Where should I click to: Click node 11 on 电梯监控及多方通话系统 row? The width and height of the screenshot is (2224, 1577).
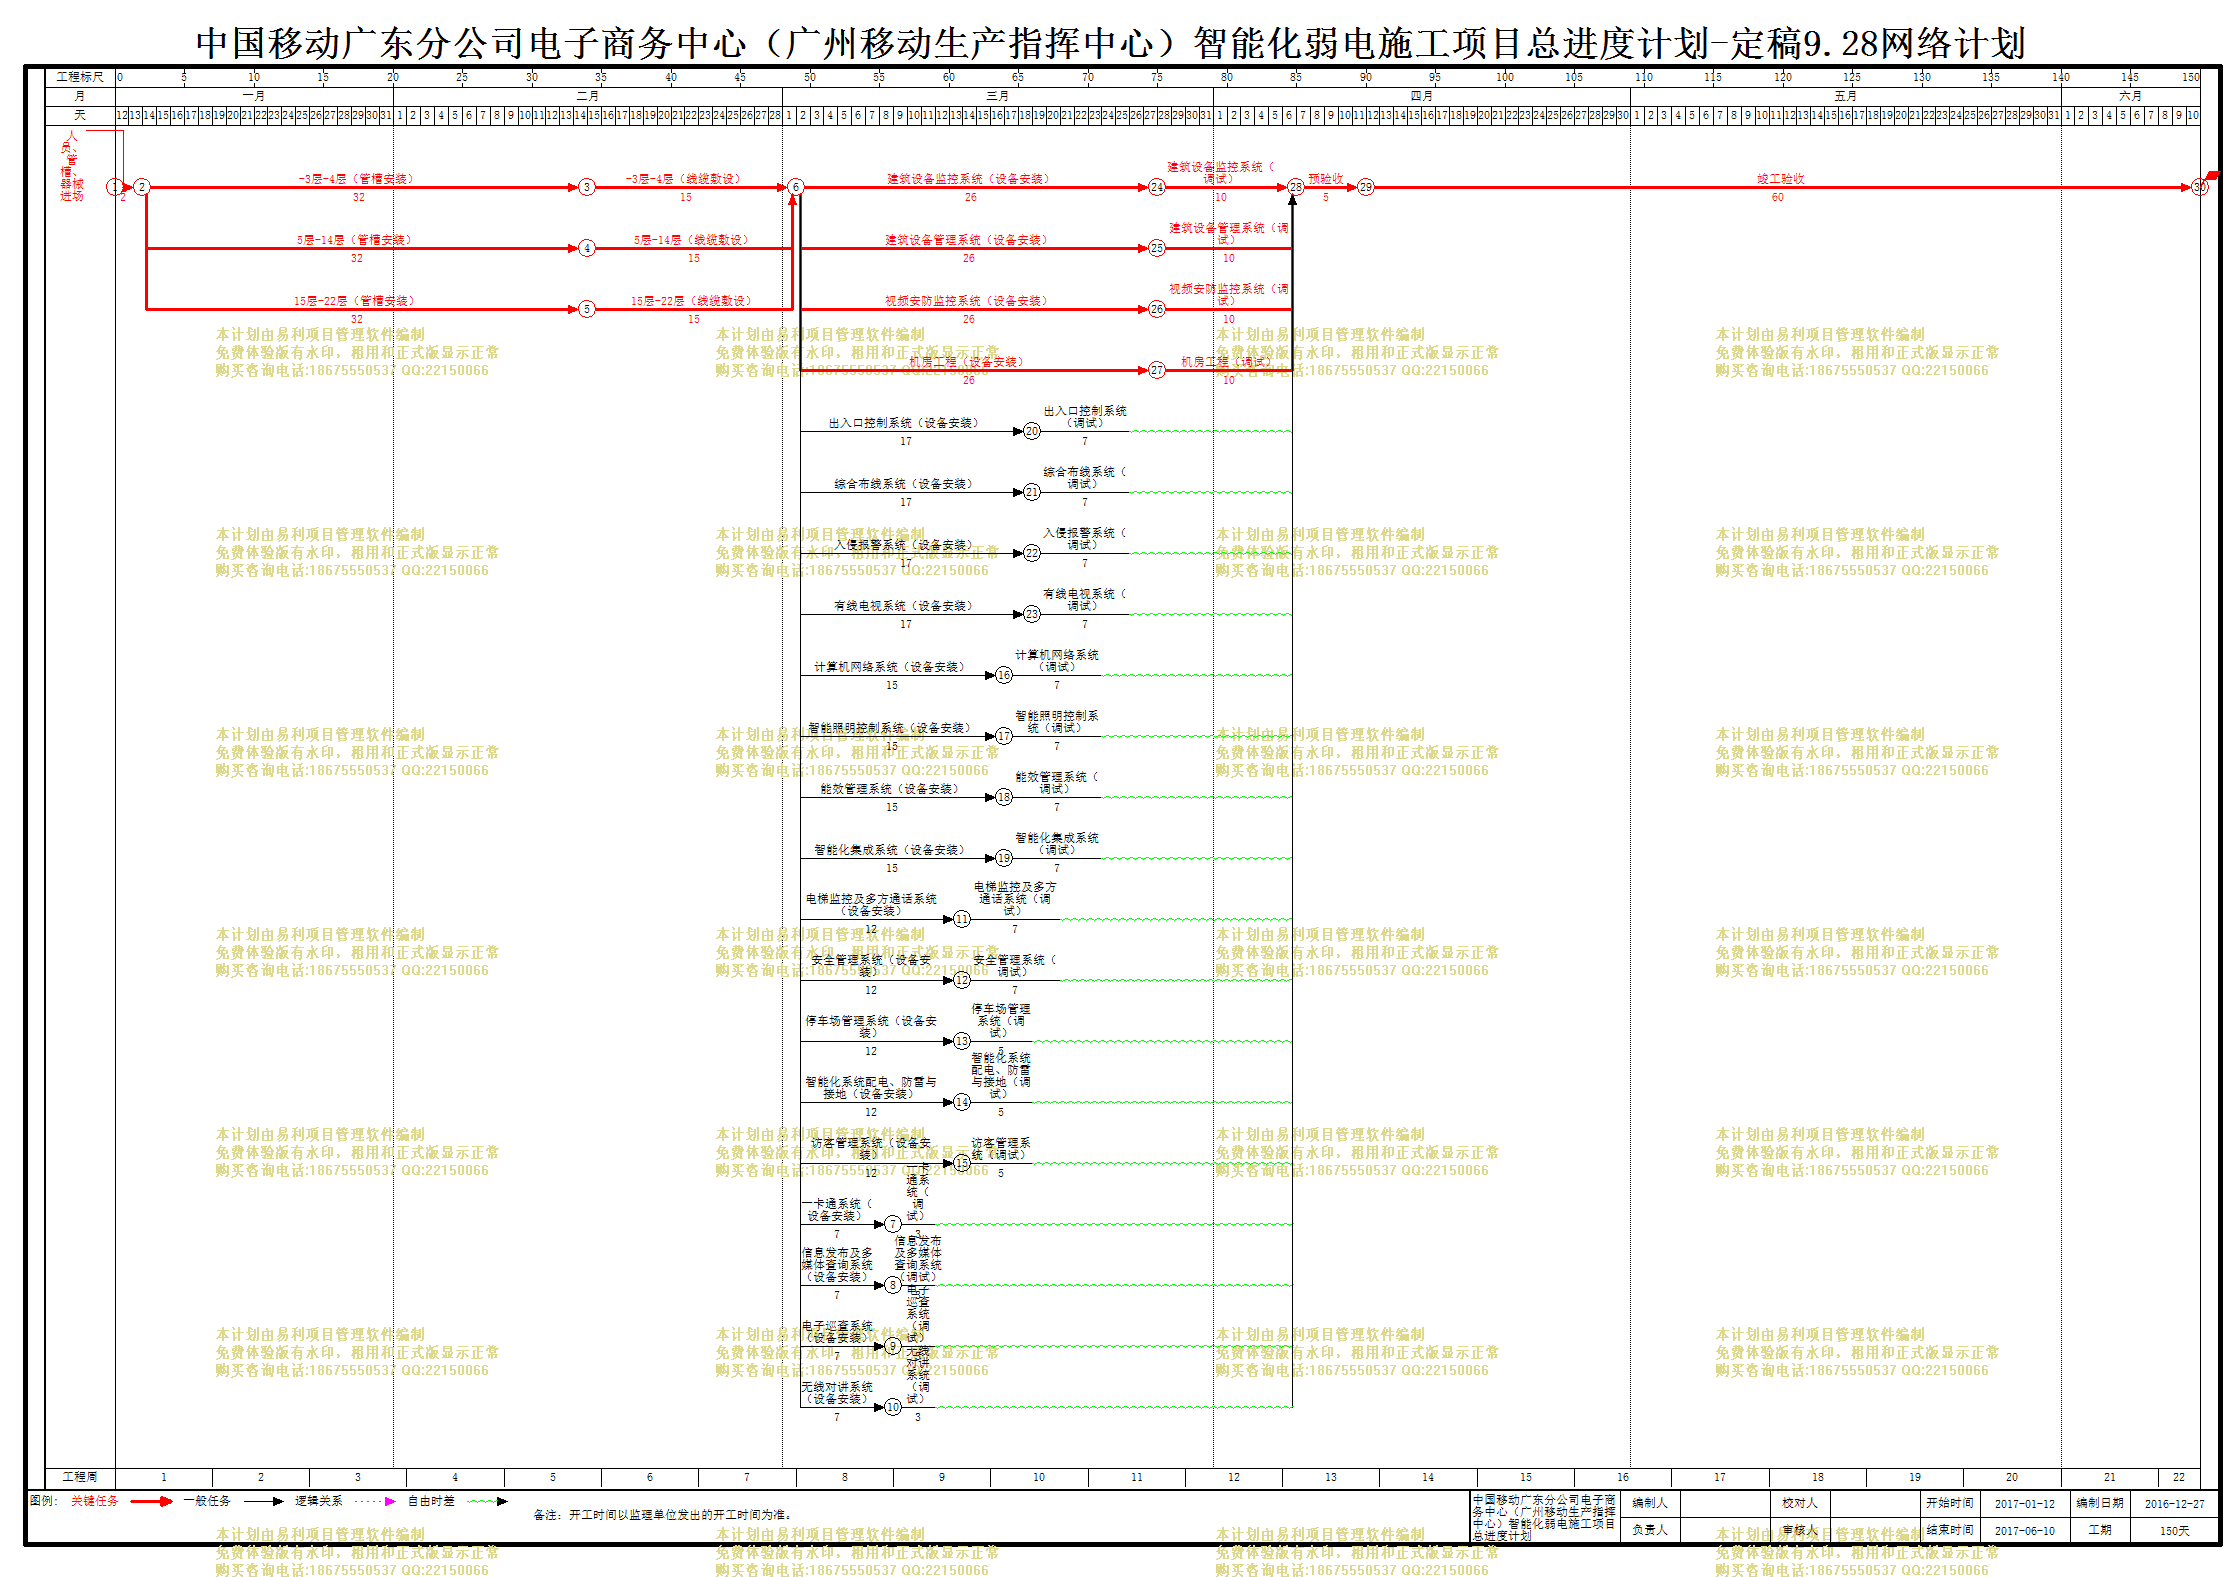tap(962, 919)
